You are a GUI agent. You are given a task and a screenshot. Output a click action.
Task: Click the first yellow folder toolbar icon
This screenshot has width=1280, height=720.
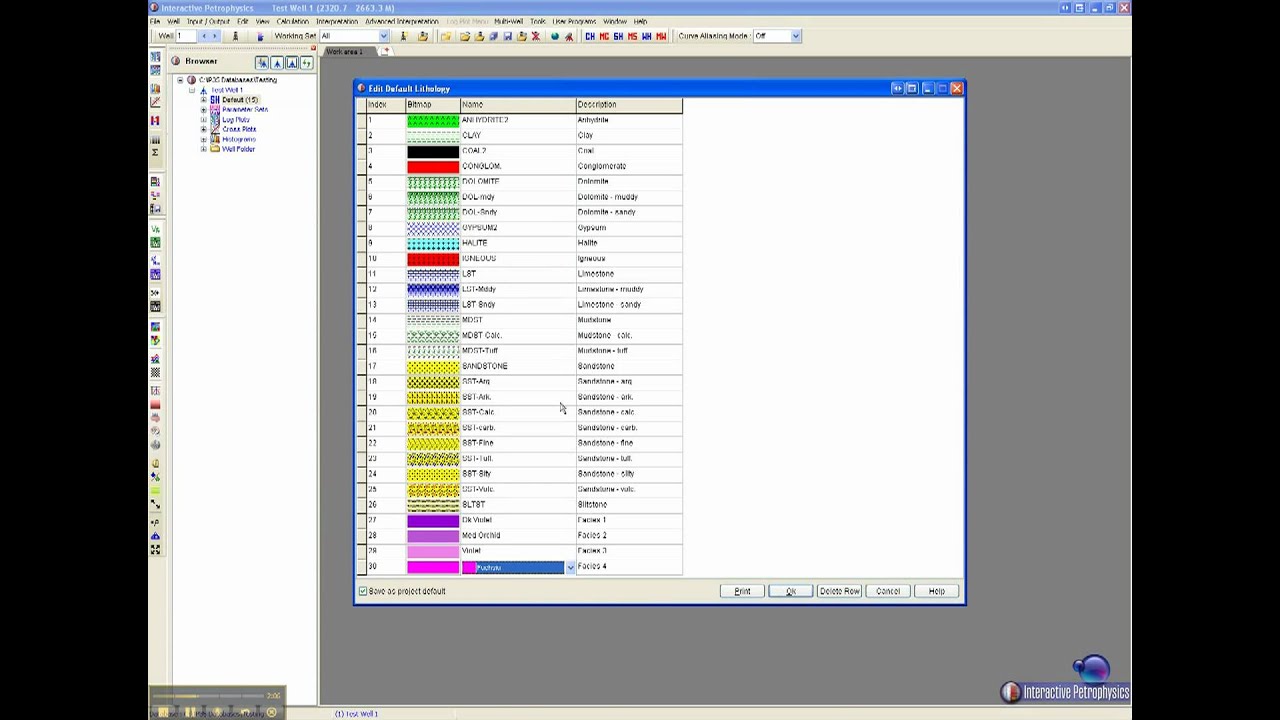click(x=445, y=36)
